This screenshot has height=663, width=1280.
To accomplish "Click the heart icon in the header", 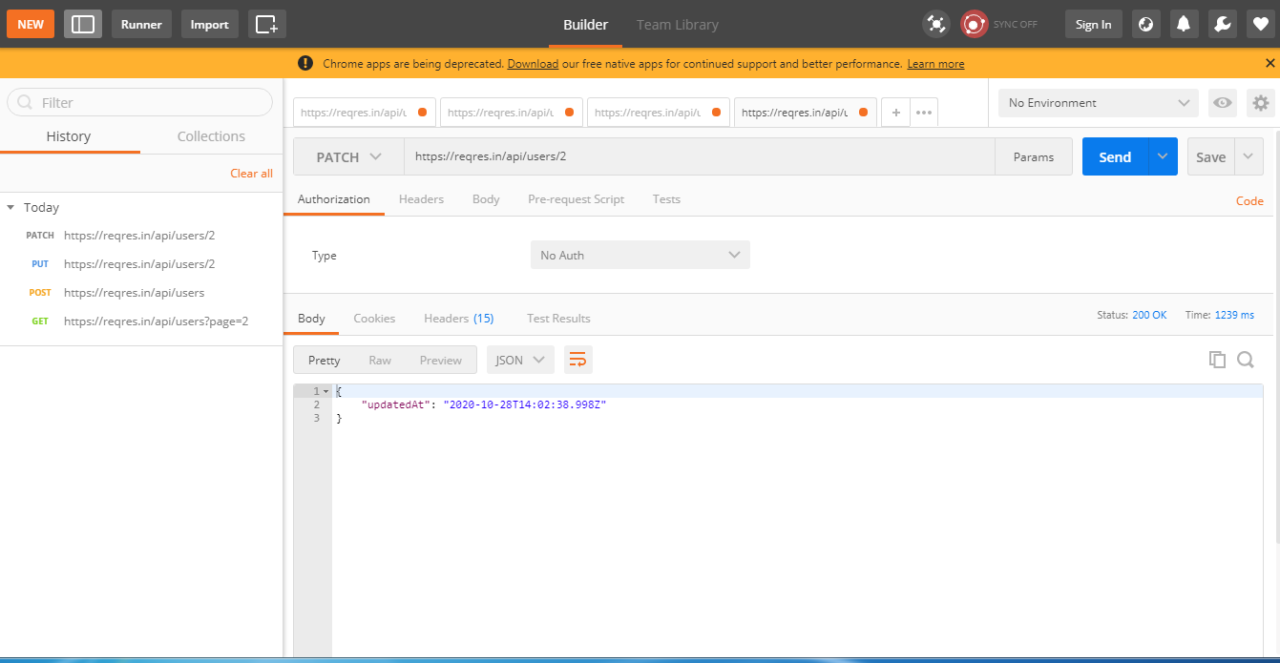I will tap(1261, 23).
